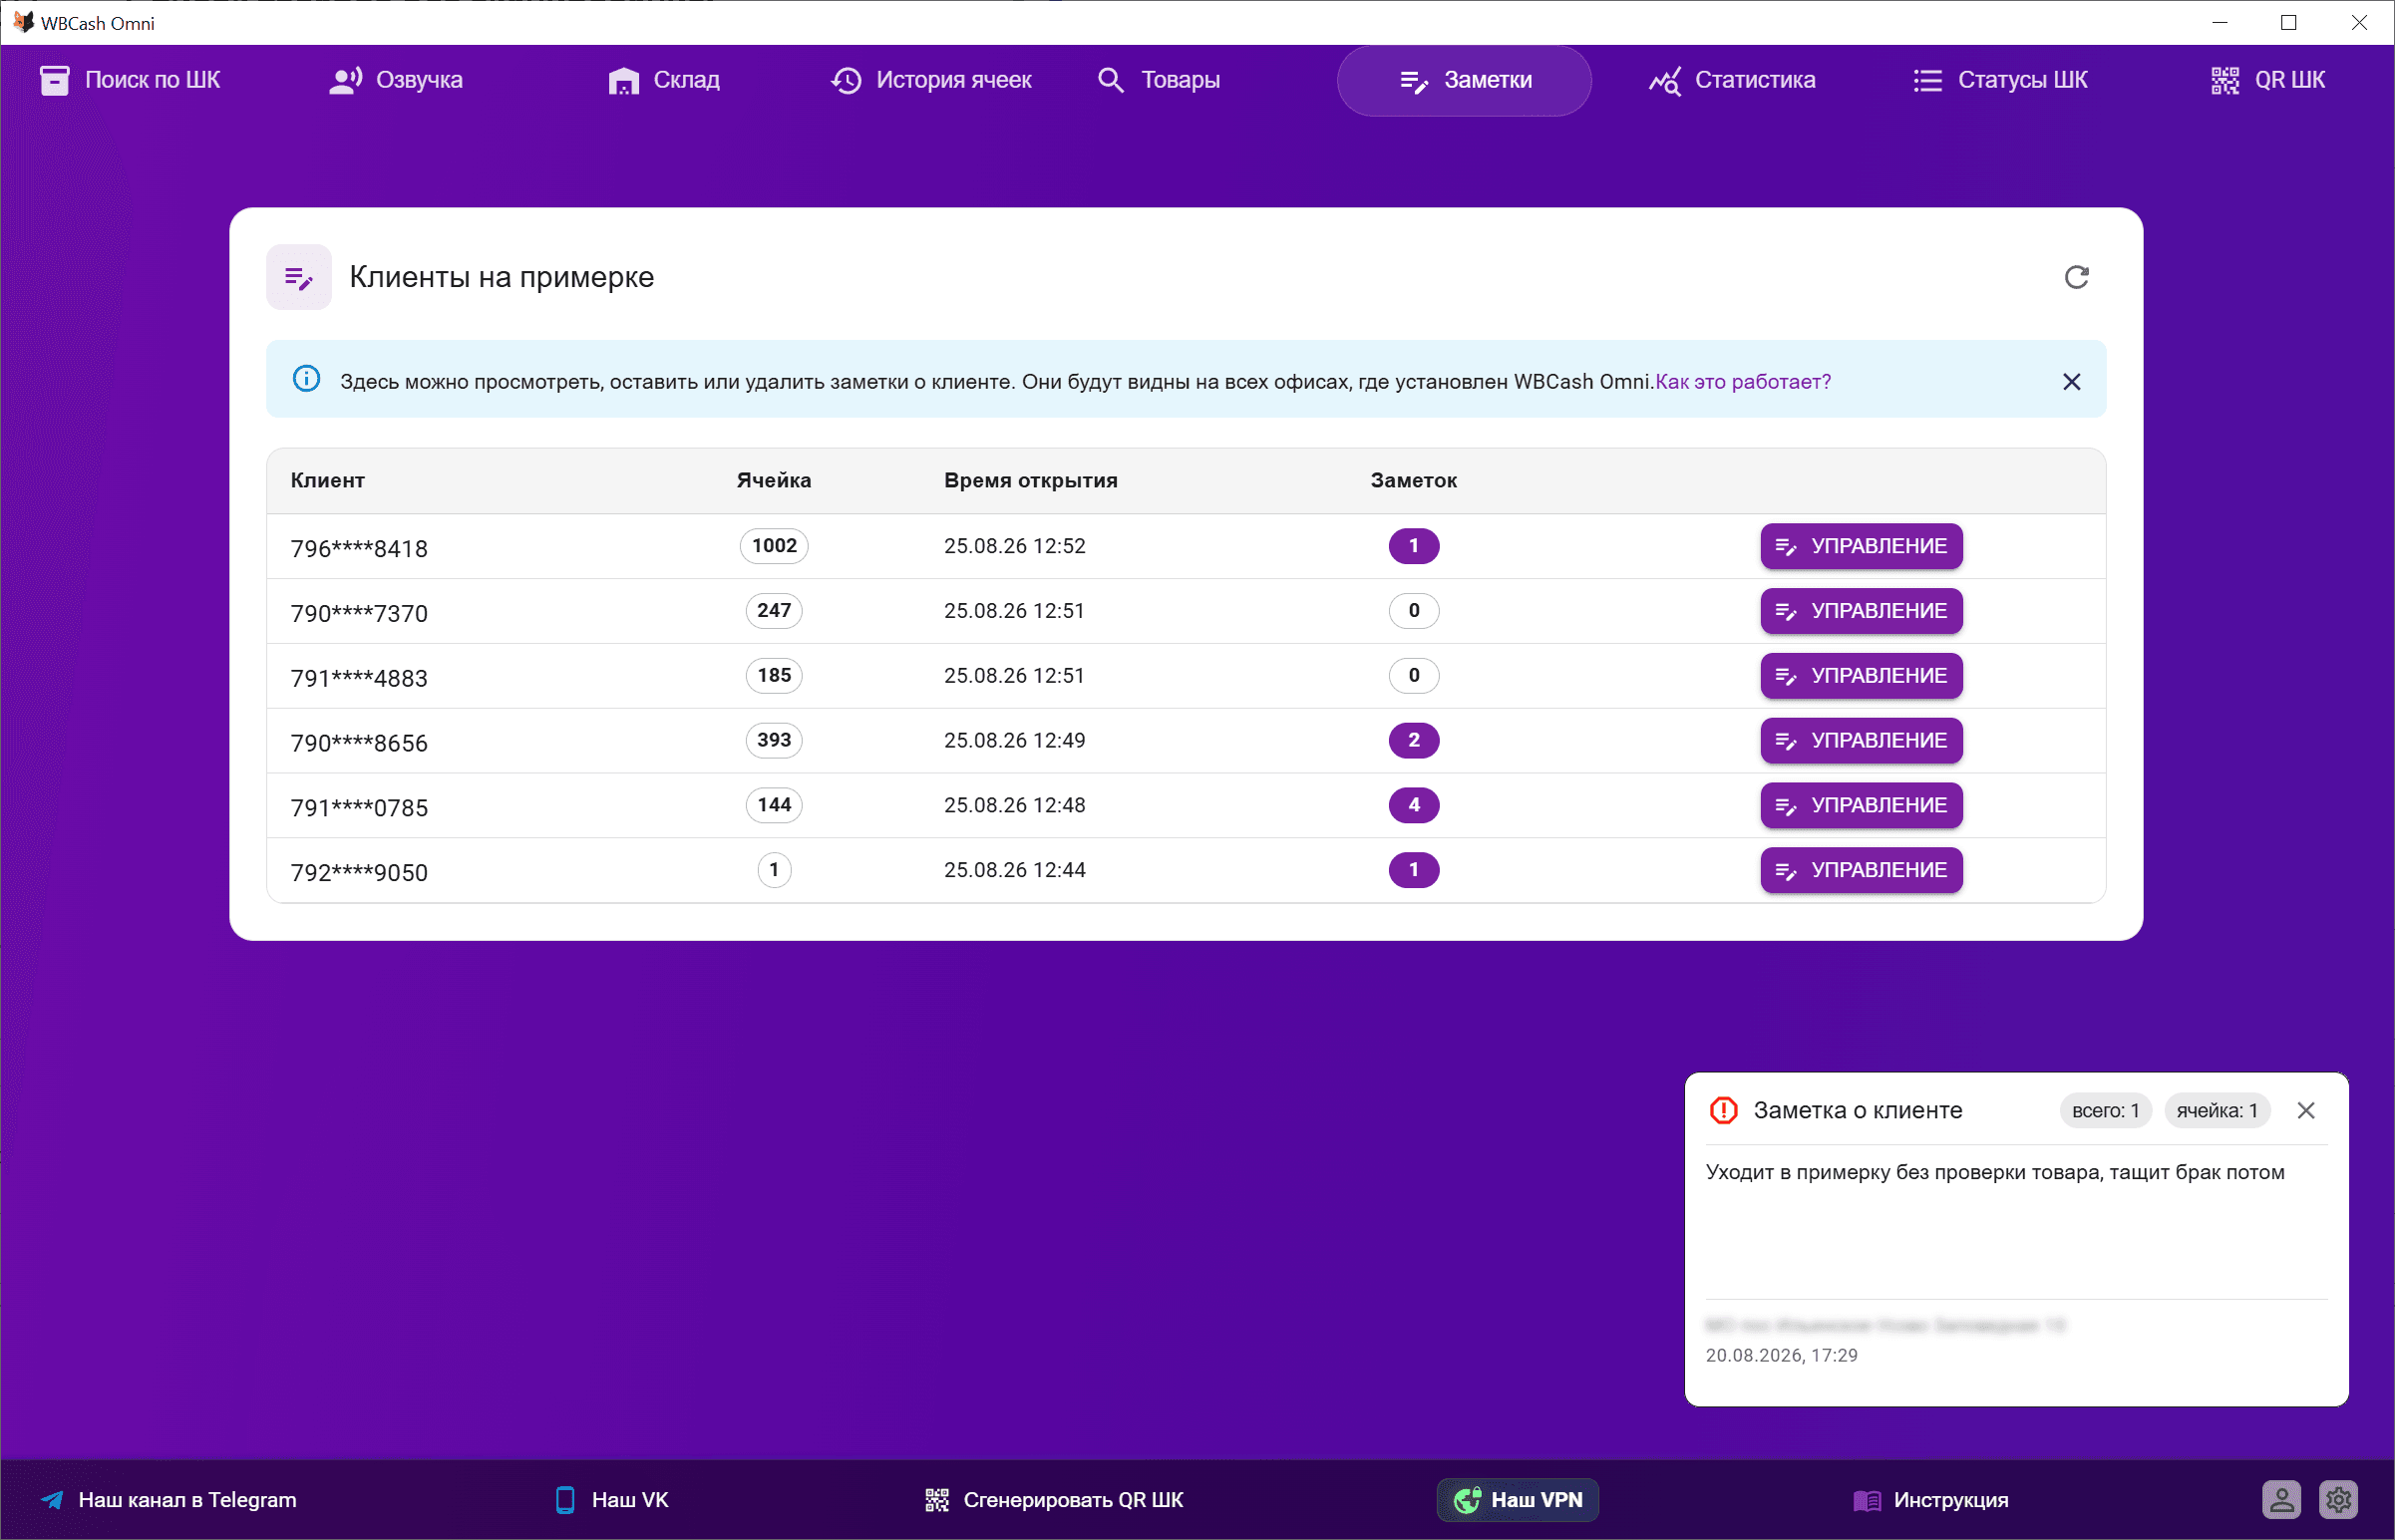Click the Время открытия column header
Screen dimensions: 2395x1540
(x=1030, y=480)
